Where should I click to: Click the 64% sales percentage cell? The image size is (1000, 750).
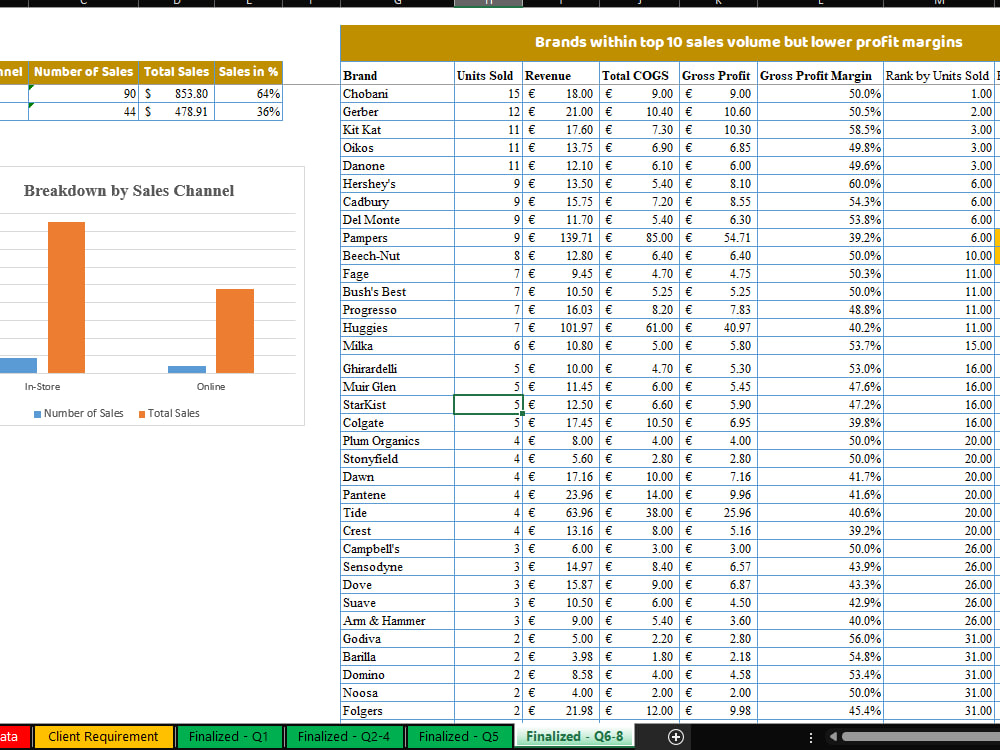click(249, 94)
